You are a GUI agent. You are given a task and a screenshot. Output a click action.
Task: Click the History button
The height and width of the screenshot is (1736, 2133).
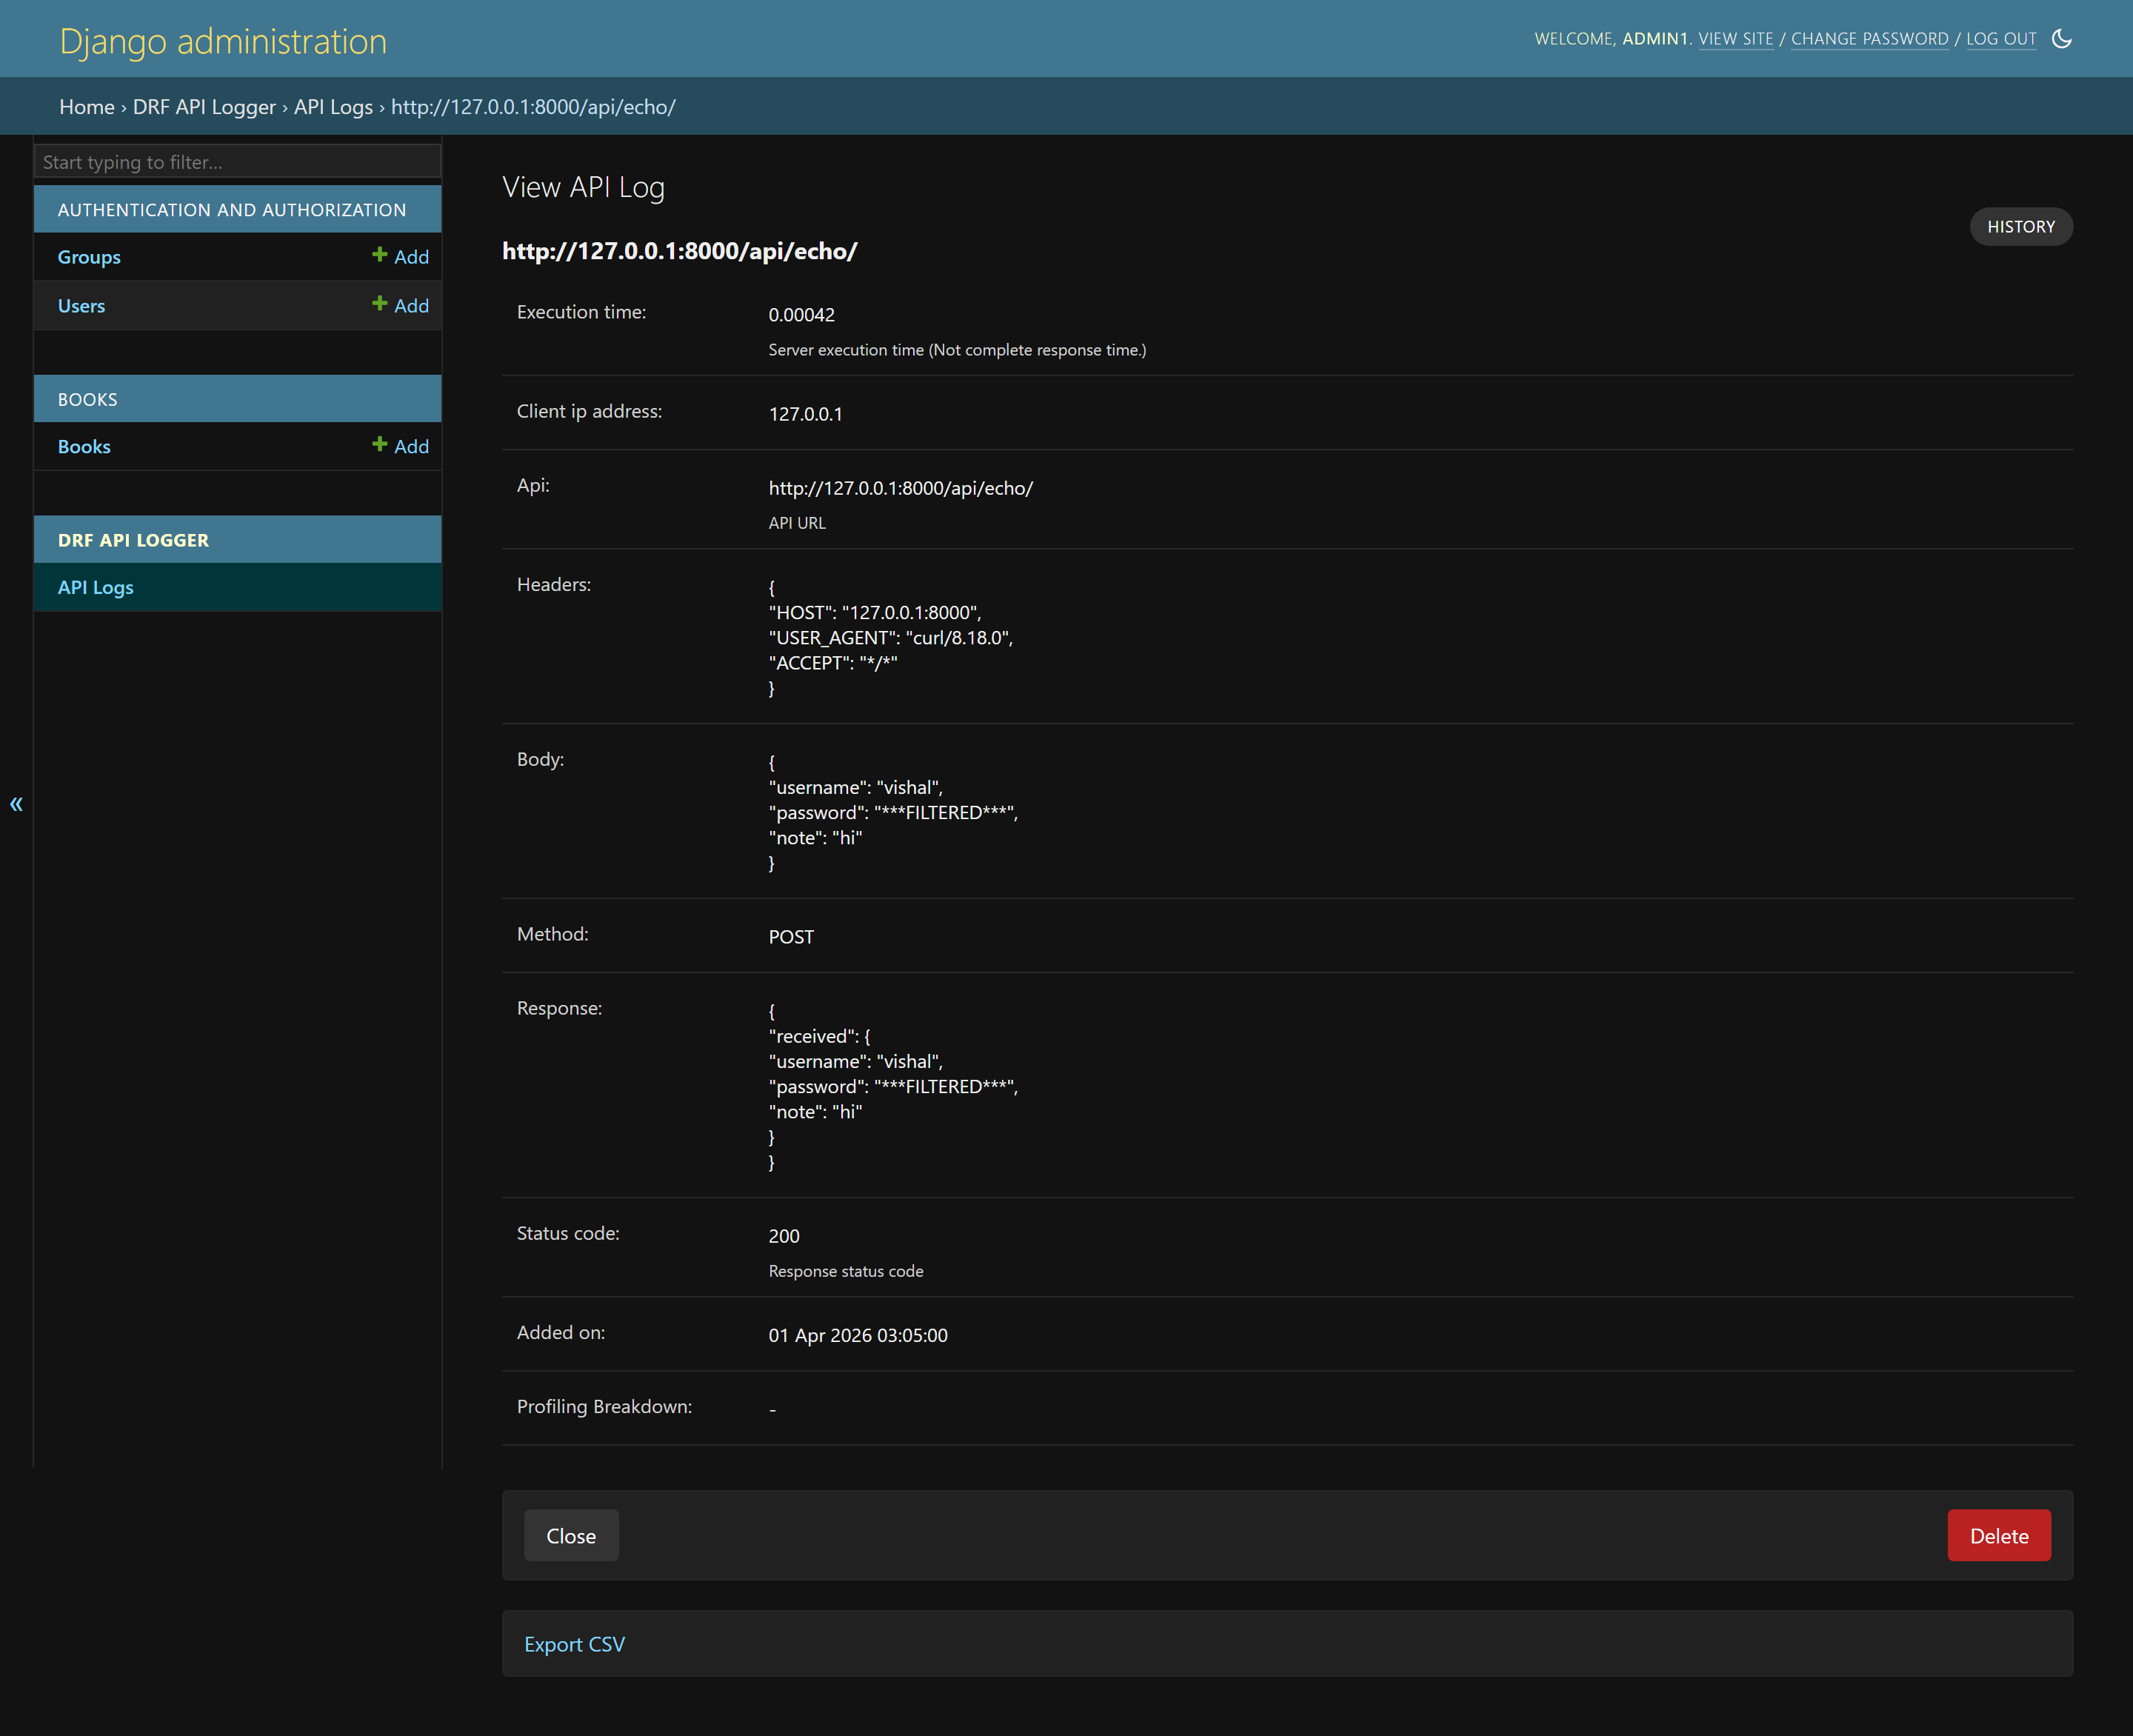[2021, 227]
